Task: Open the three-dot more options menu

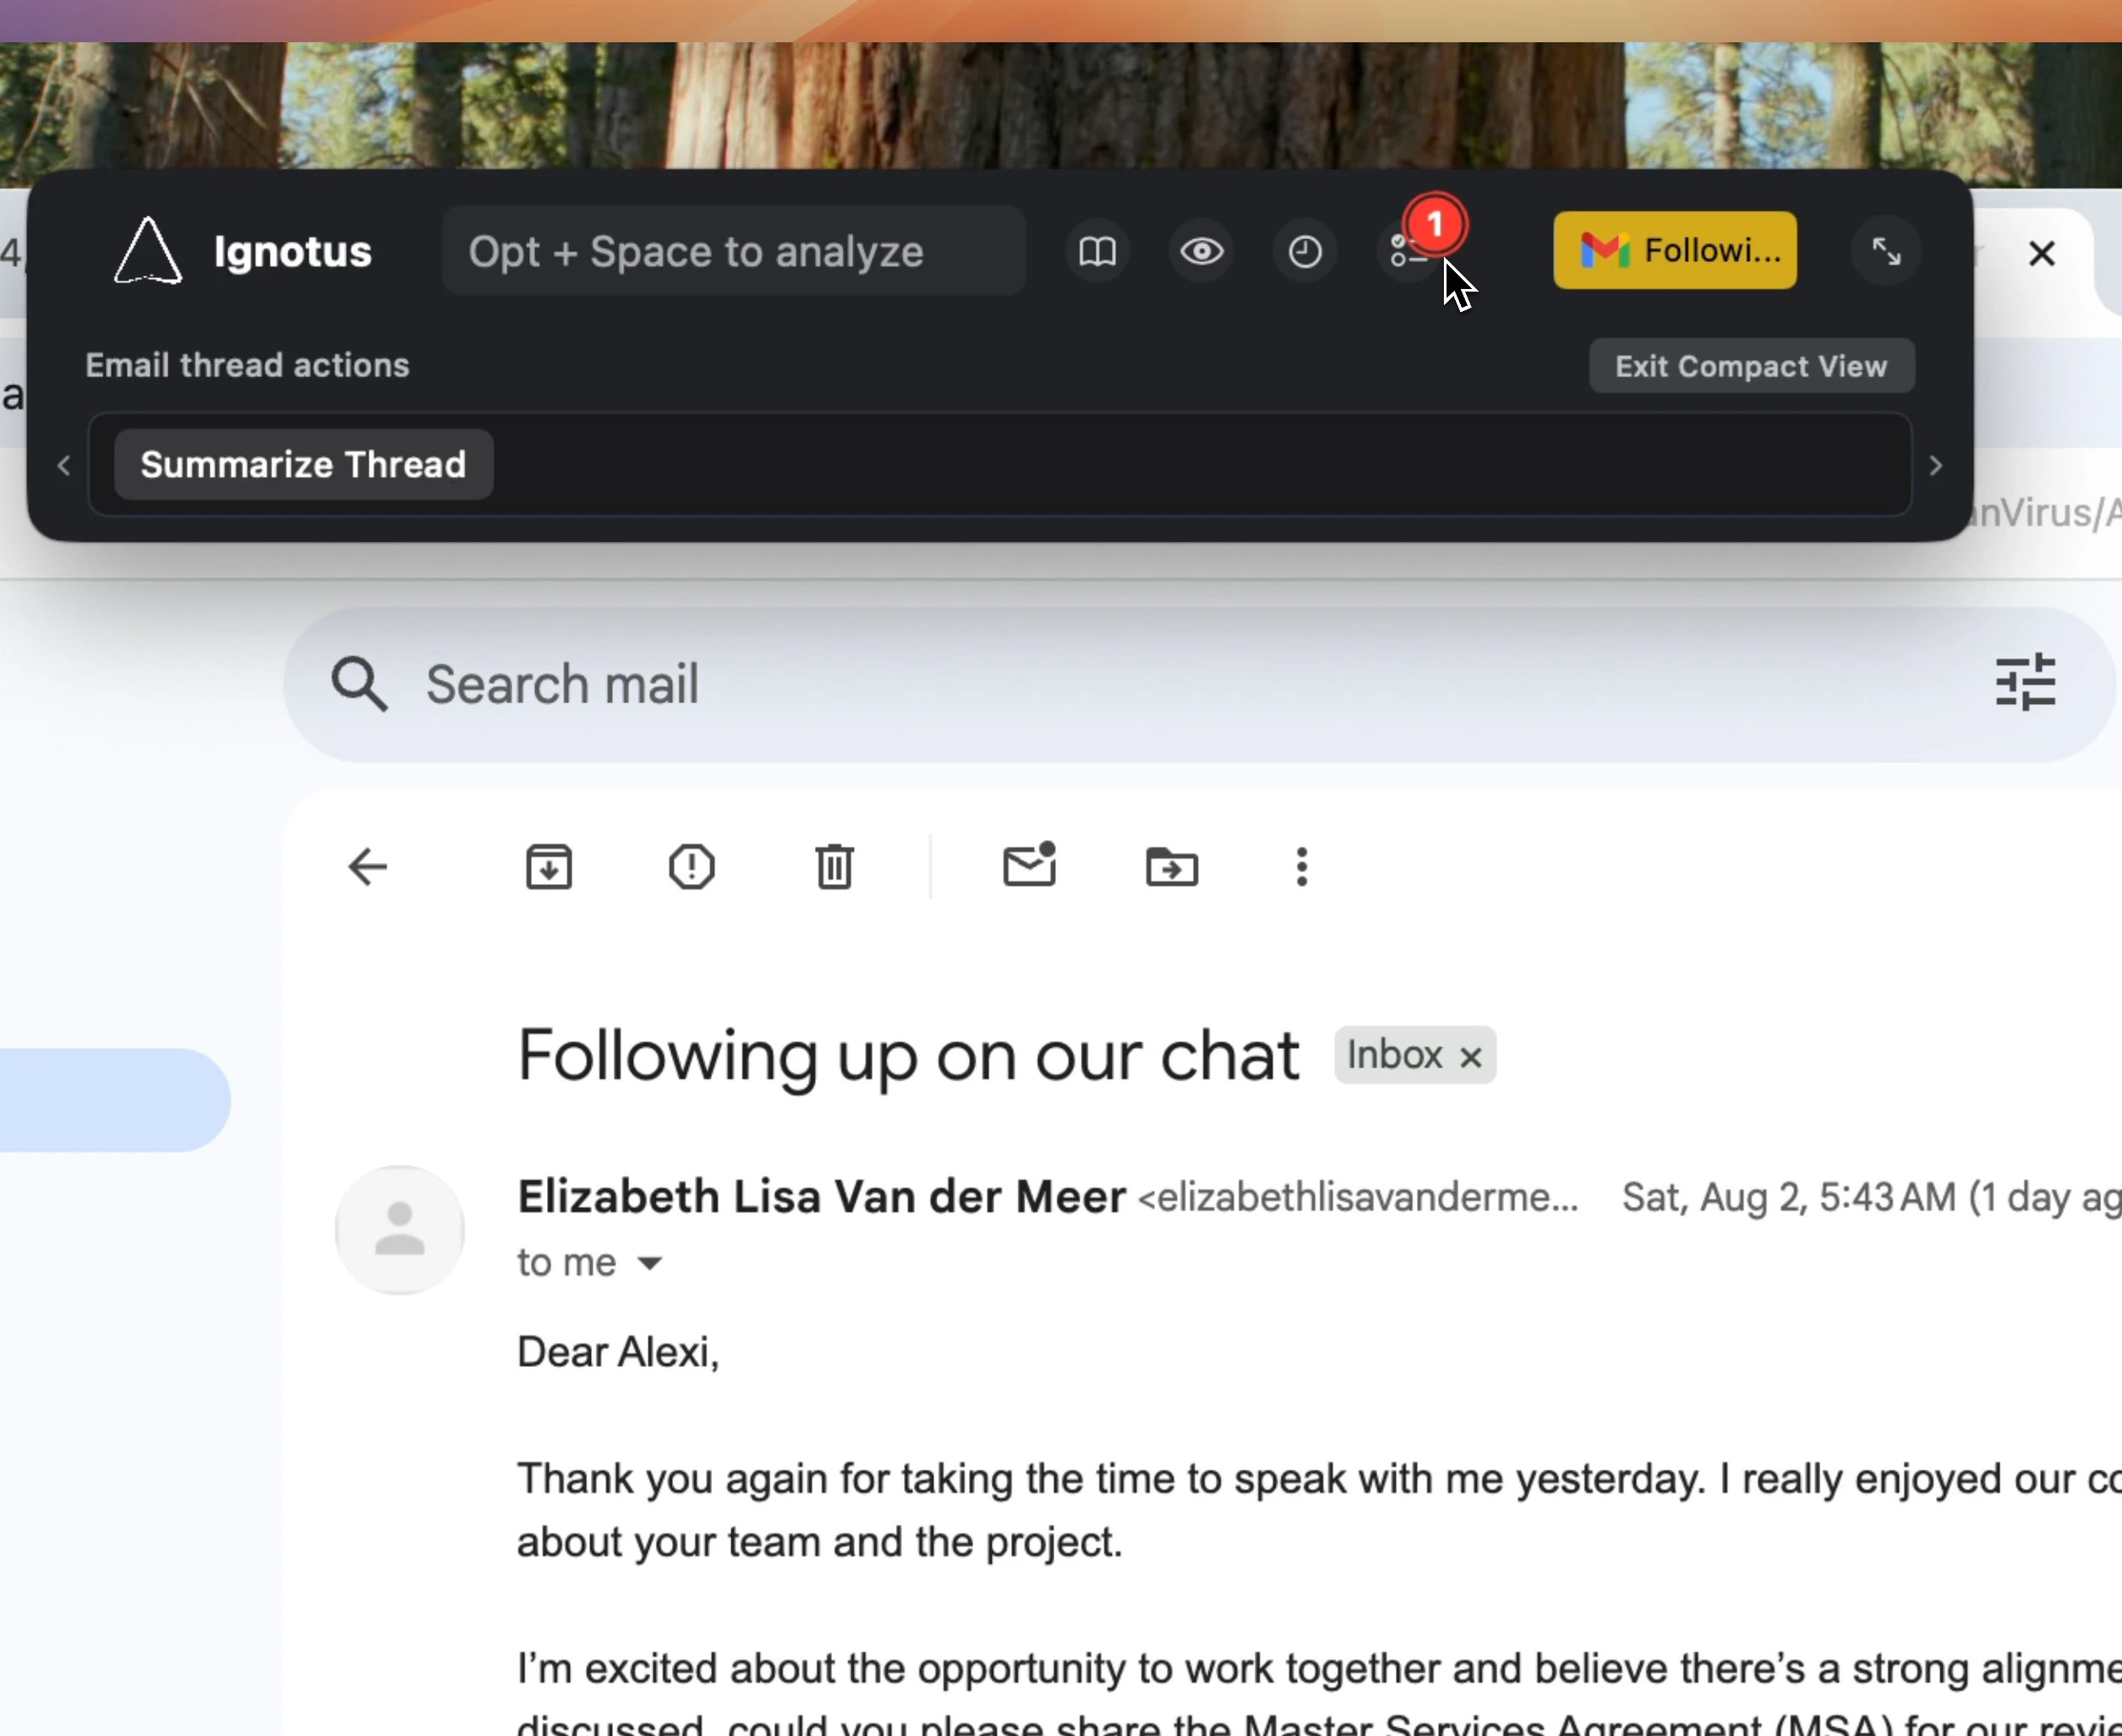Action: click(1301, 866)
